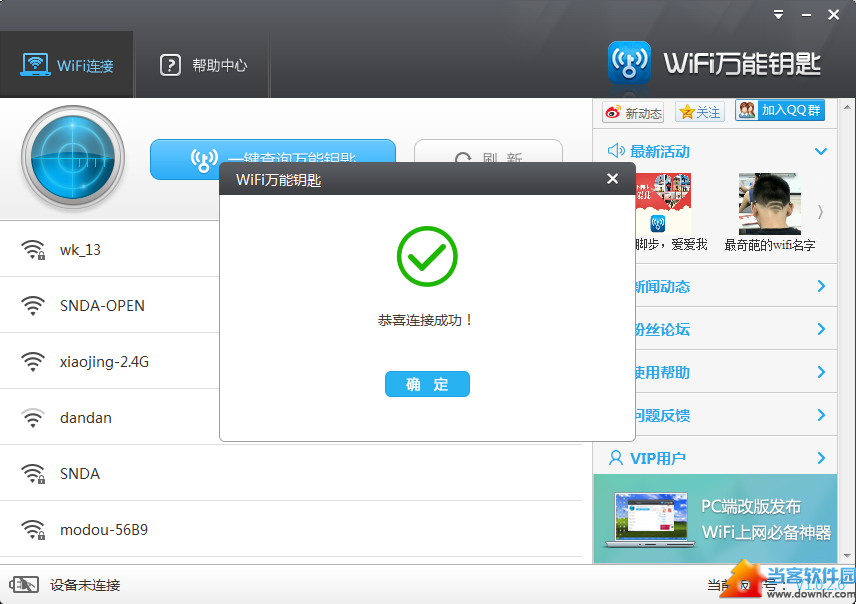Click the locked WiFi icon beside wk_13
The height and width of the screenshot is (604, 856).
click(x=33, y=250)
